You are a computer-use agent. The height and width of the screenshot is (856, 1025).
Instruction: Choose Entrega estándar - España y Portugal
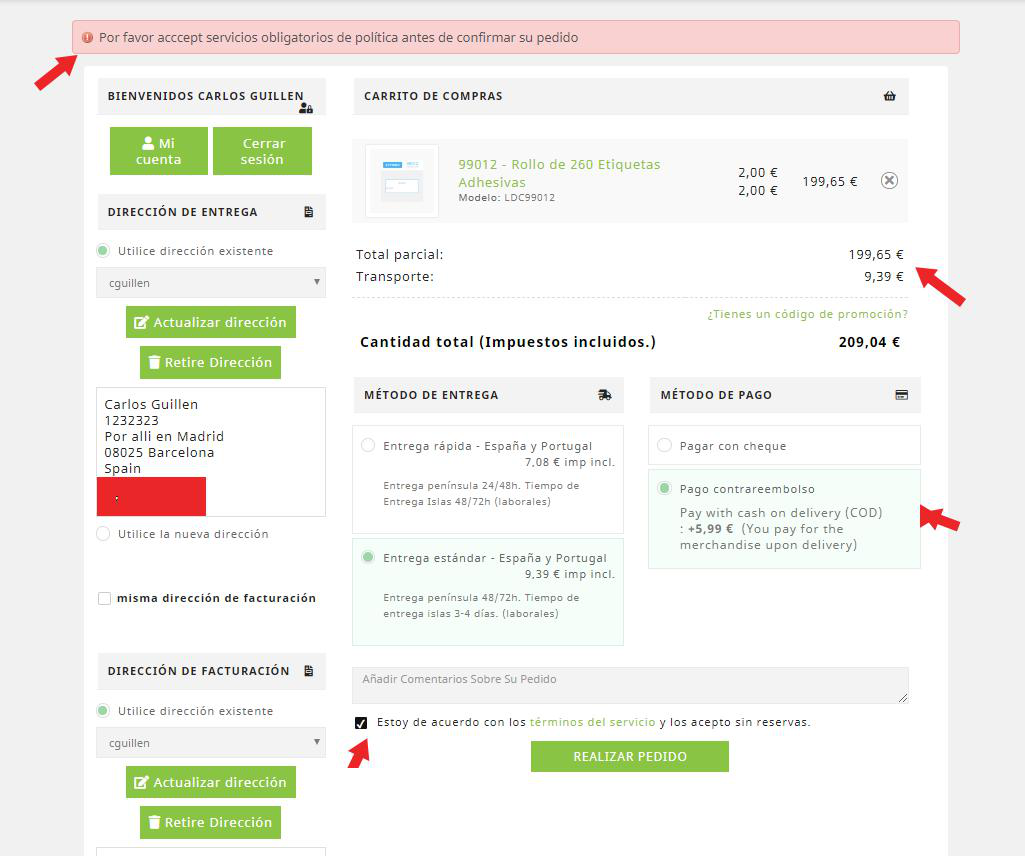tap(368, 557)
